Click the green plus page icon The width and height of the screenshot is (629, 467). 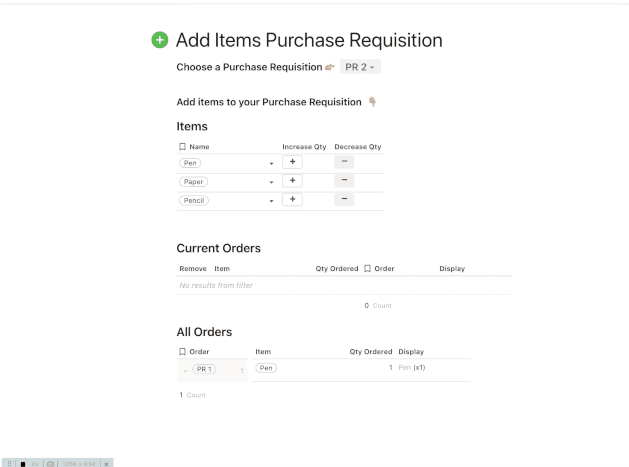pyautogui.click(x=159, y=41)
